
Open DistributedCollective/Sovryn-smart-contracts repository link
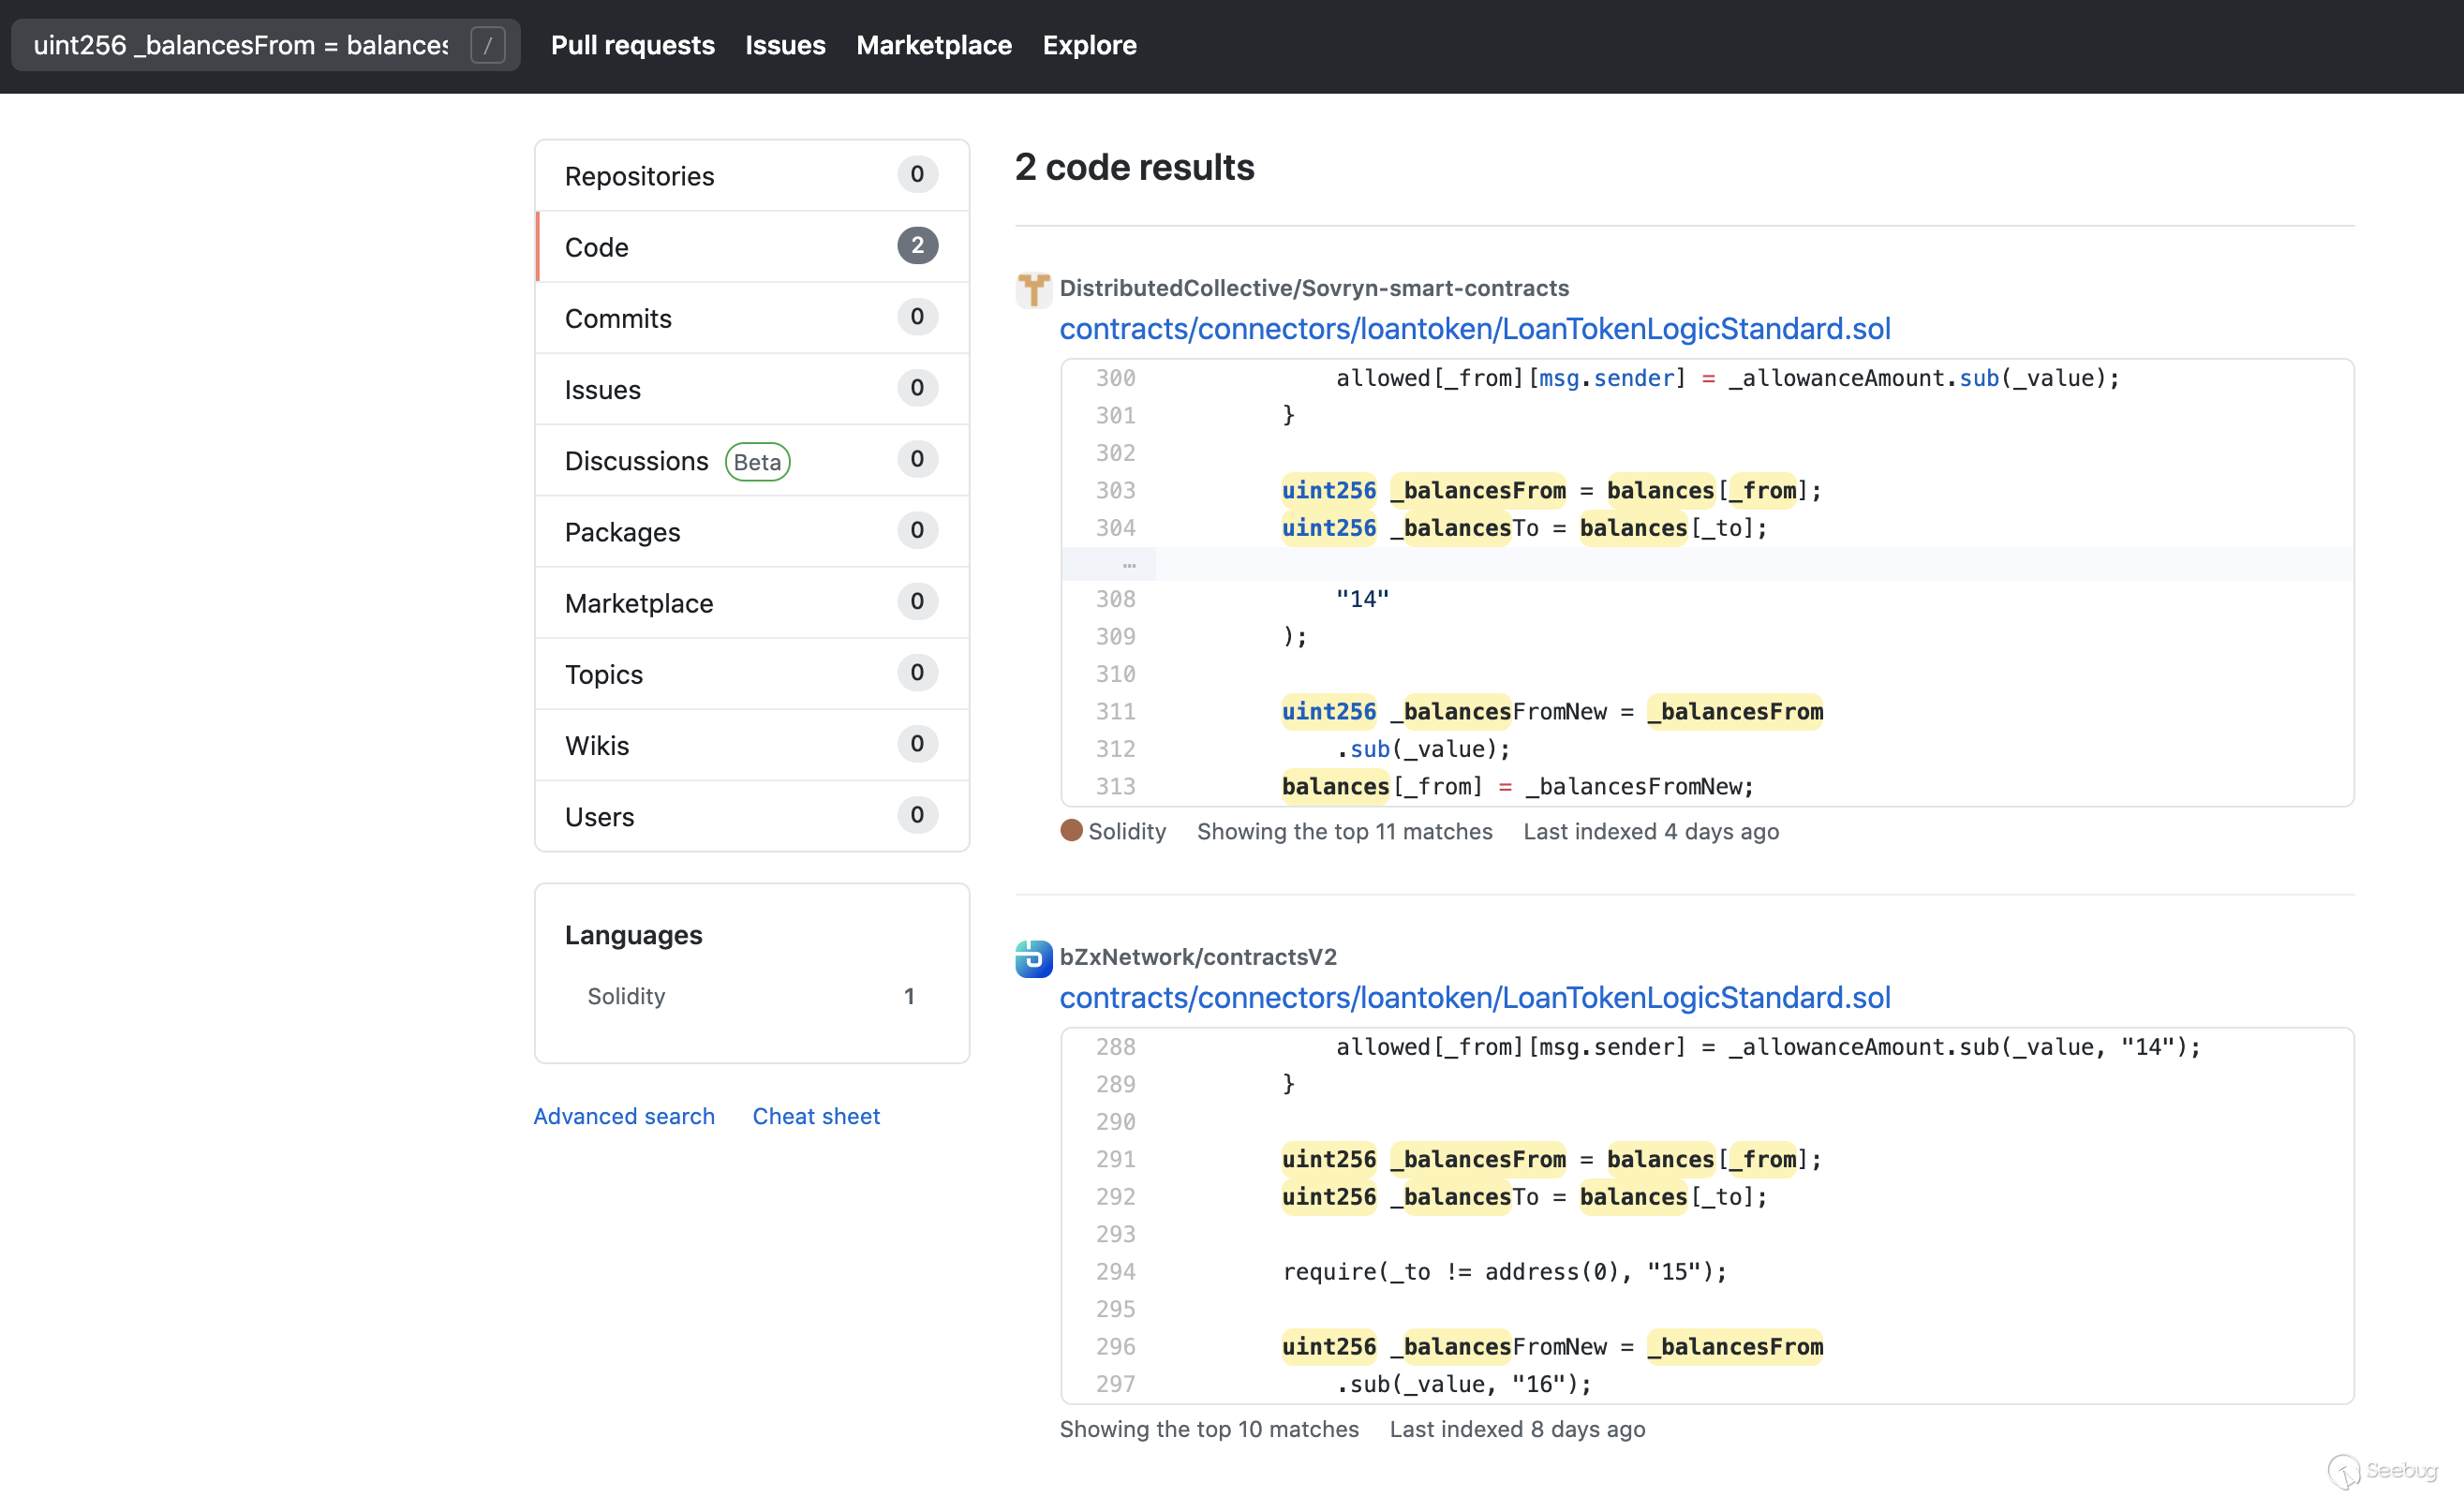tap(1313, 288)
